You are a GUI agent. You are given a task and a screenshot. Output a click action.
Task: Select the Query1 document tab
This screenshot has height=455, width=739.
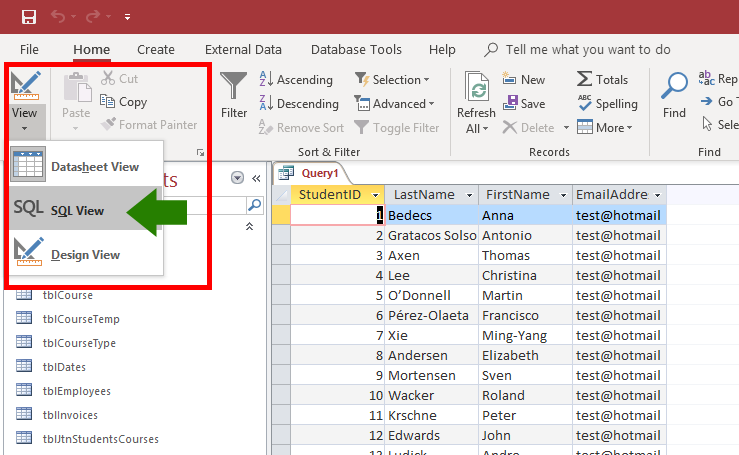coord(312,173)
